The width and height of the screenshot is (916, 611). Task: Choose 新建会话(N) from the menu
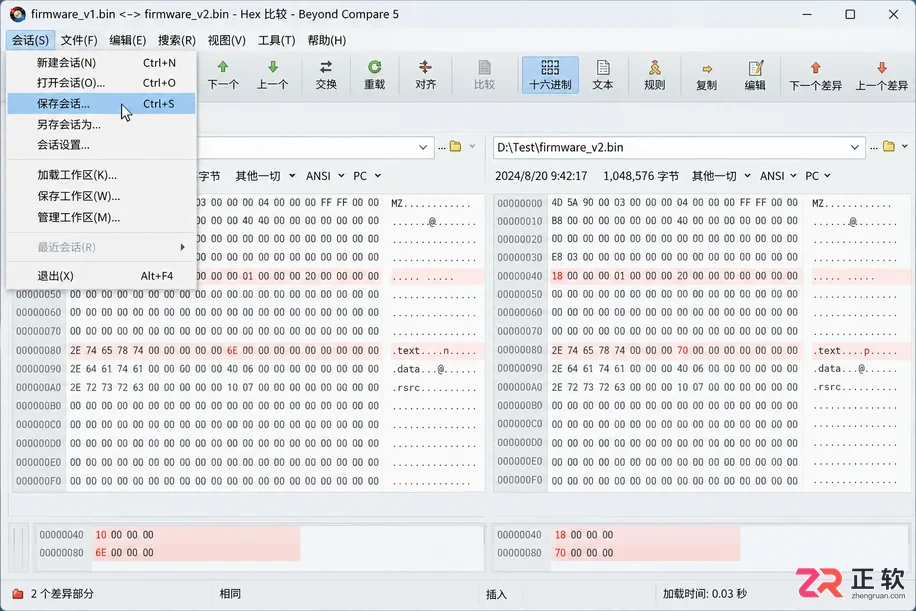[101, 63]
